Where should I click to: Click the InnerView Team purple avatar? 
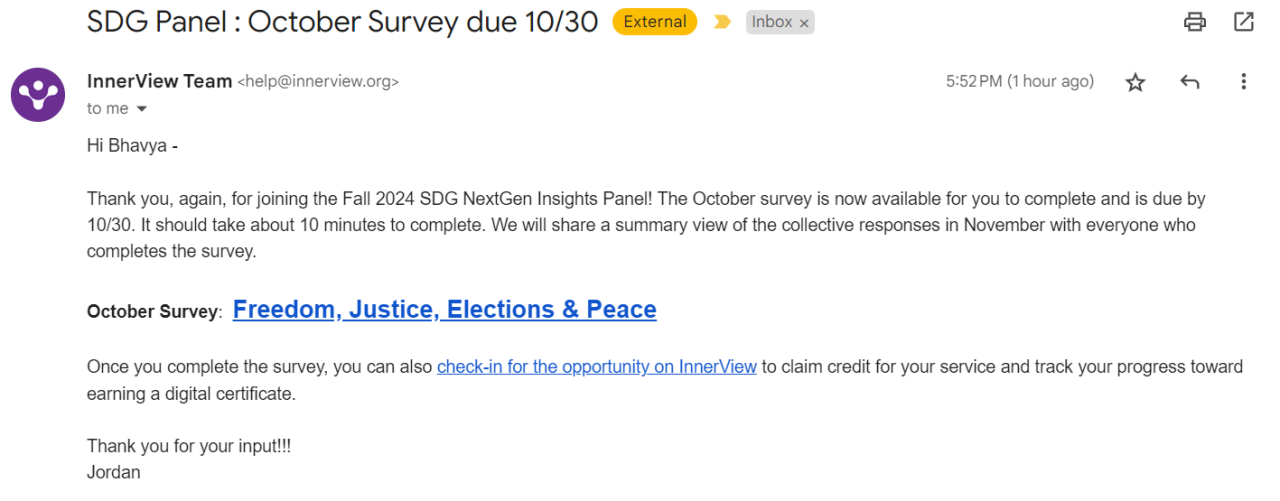(x=38, y=95)
